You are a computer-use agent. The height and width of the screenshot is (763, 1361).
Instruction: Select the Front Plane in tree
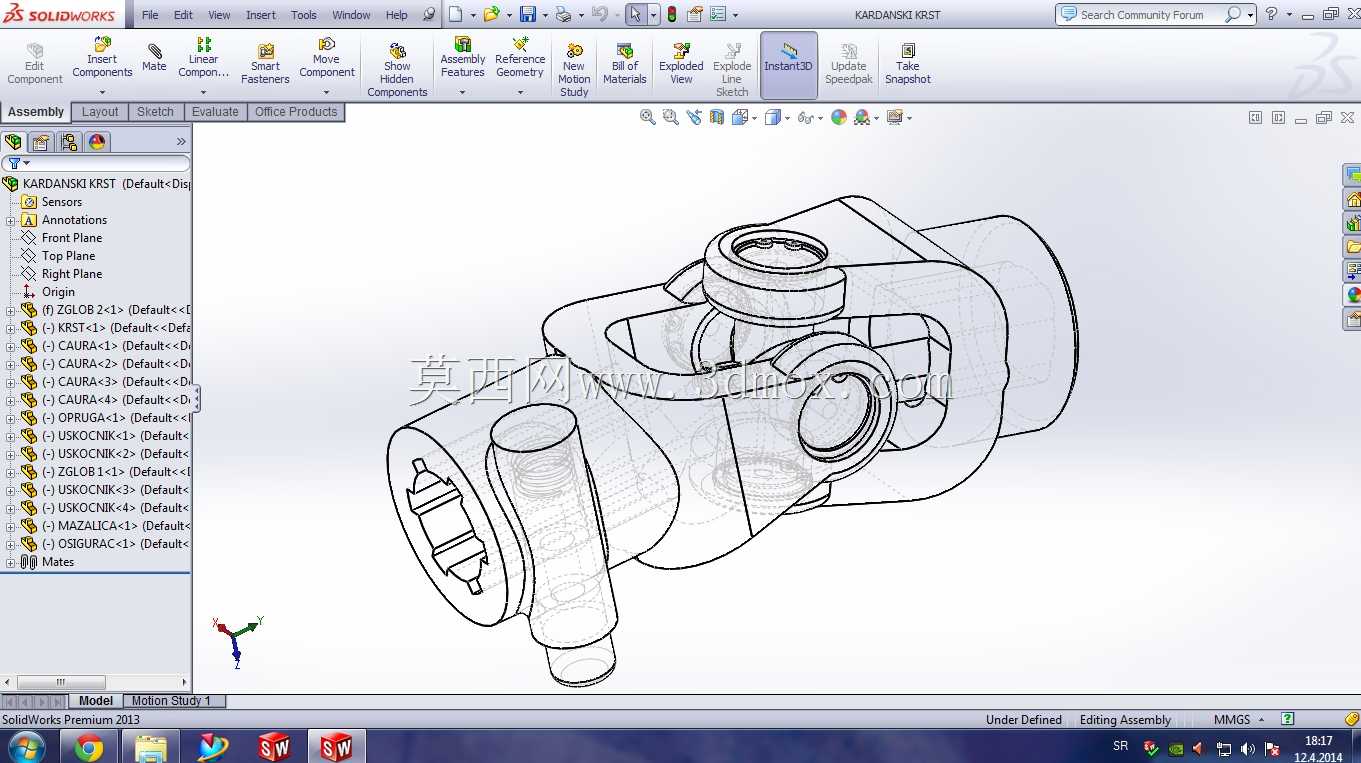72,238
